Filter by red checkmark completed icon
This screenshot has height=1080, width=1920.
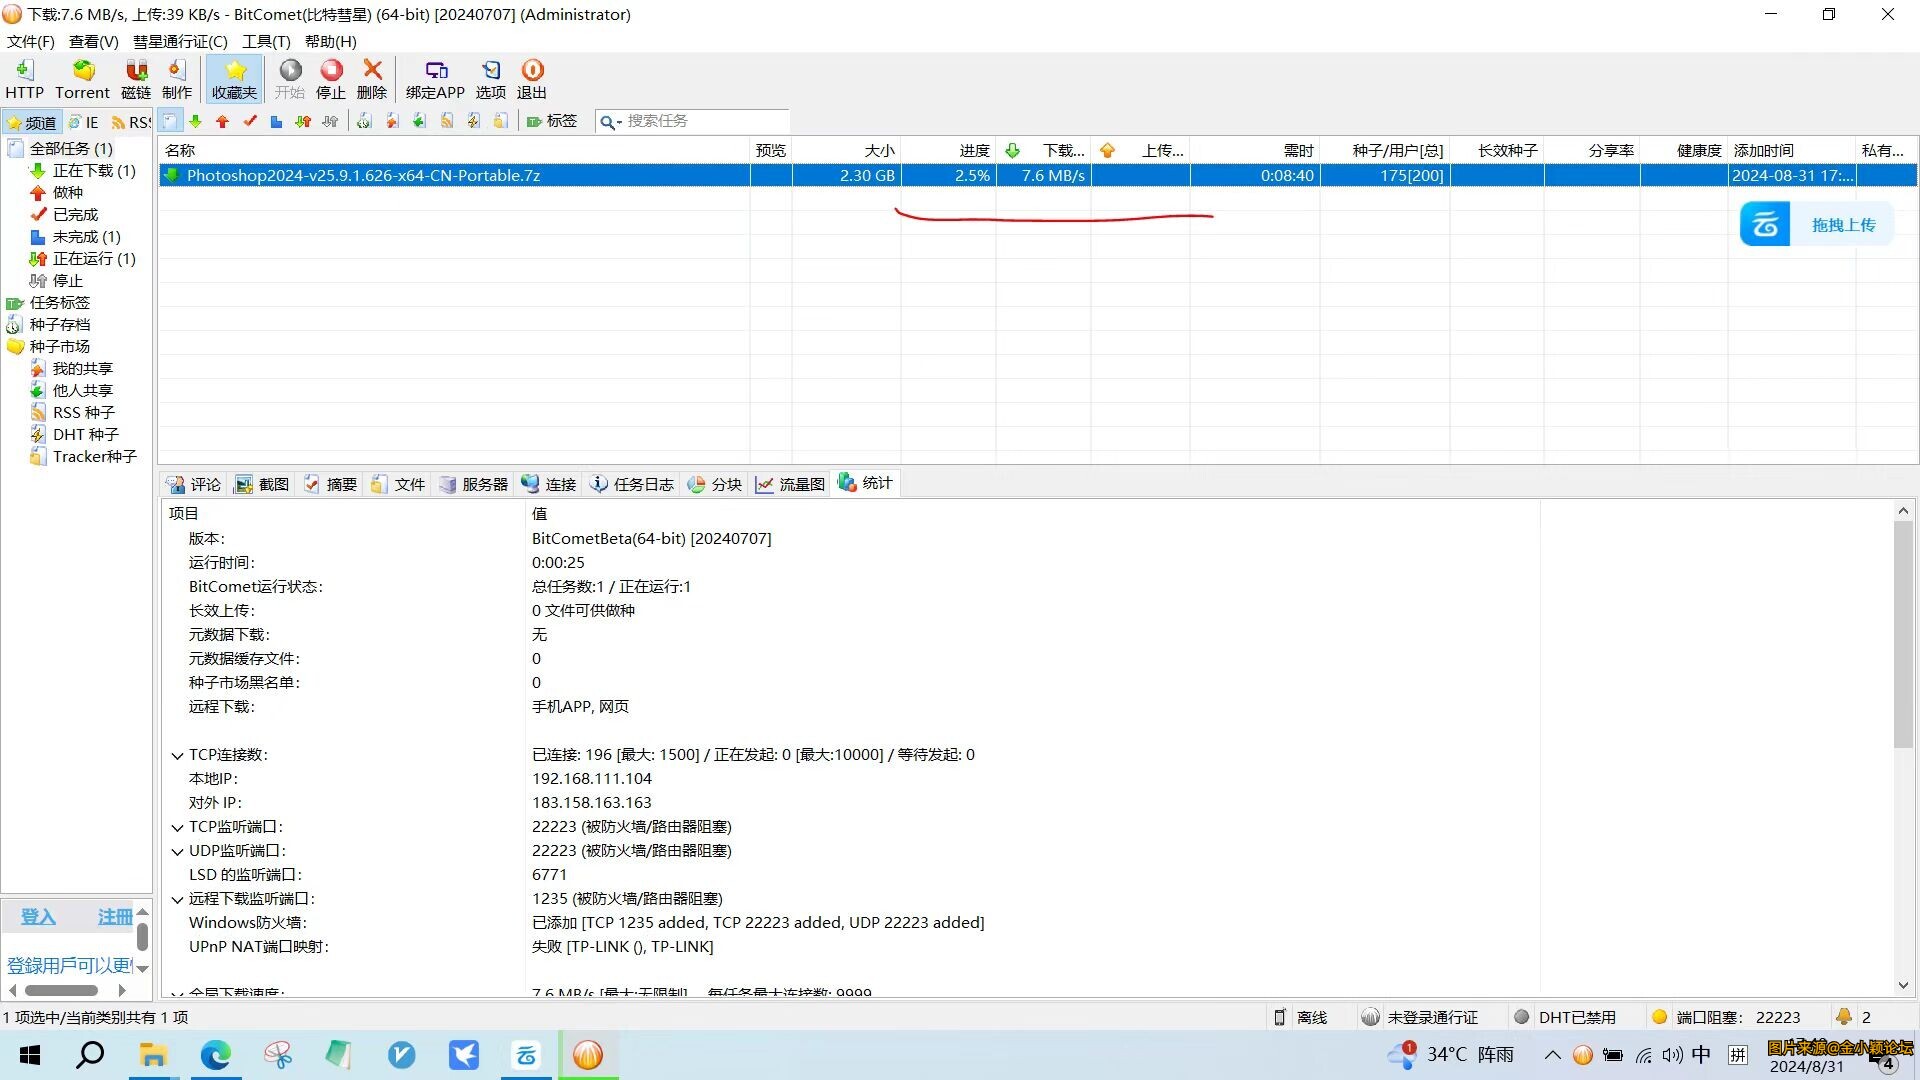(250, 121)
